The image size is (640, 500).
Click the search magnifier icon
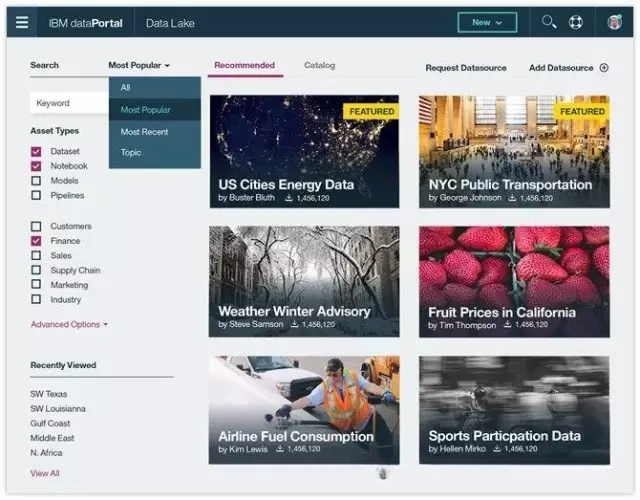pos(549,22)
